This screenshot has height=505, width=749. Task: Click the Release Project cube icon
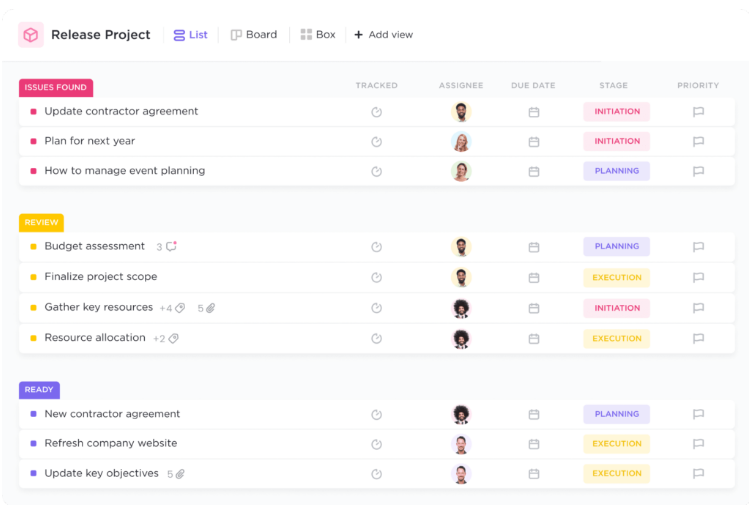point(31,35)
